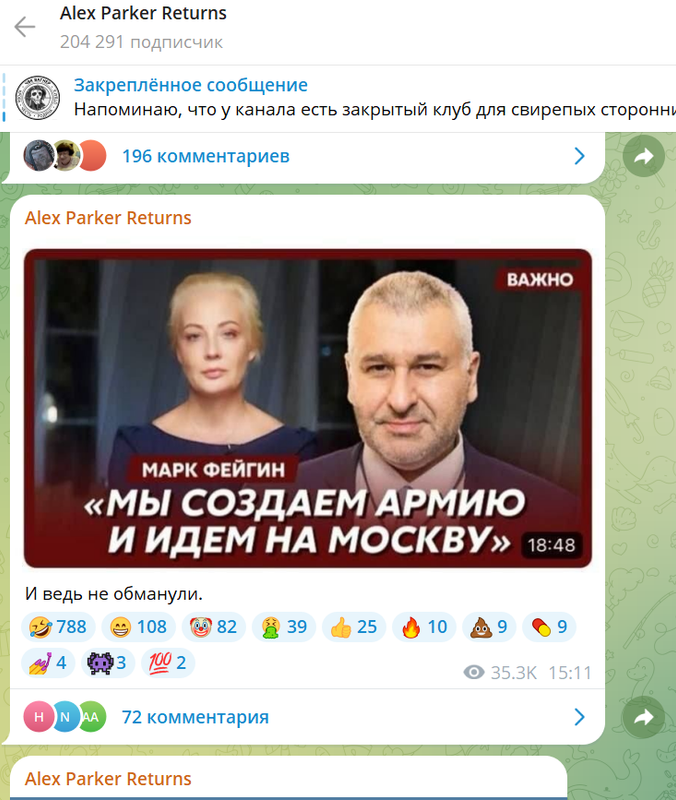
Task: Open the pinned message channel avatar
Action: click(37, 97)
